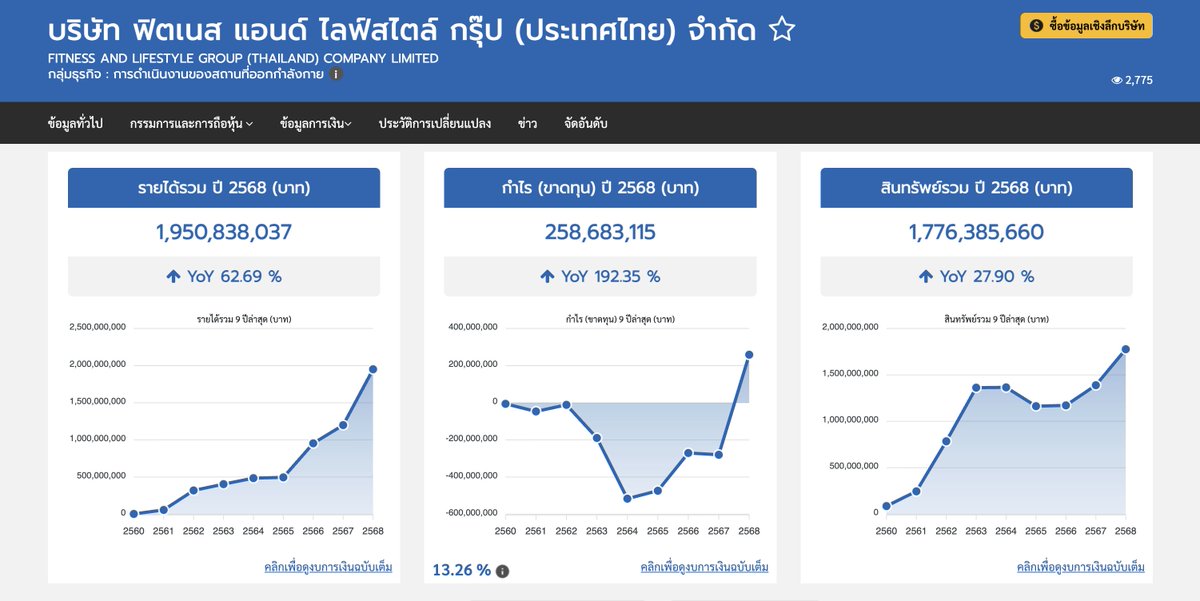Click the 13.26 % figure below profit chart
The width and height of the screenshot is (1200, 601).
click(462, 570)
